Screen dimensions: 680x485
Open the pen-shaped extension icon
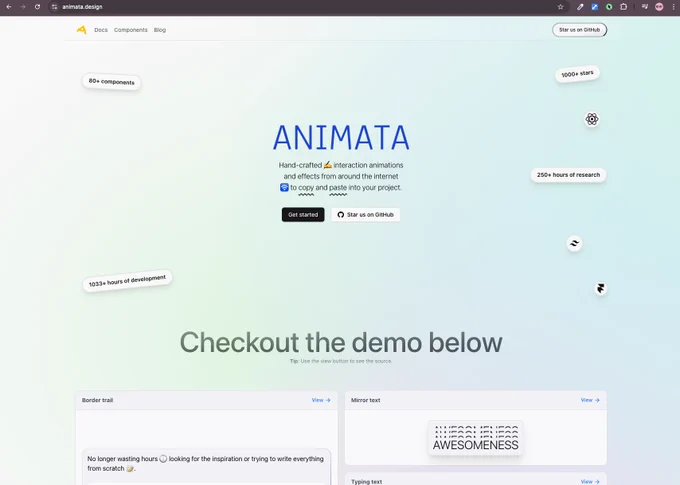pos(580,7)
